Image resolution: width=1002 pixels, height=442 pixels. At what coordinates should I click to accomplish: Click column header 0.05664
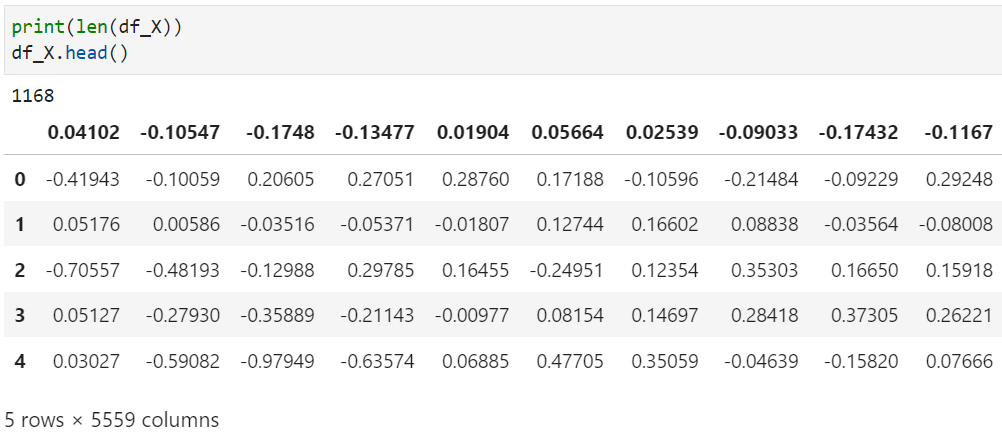[567, 132]
